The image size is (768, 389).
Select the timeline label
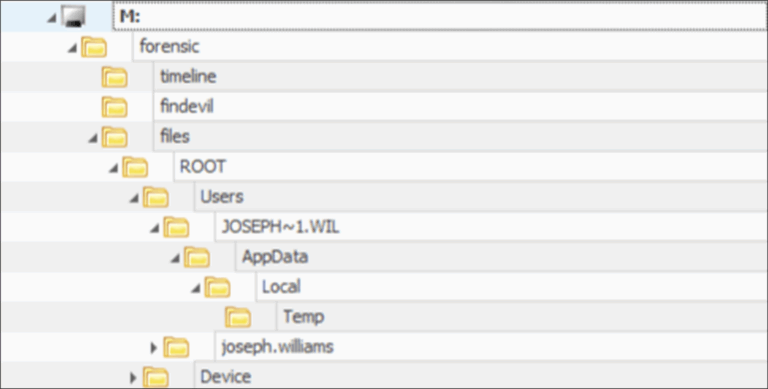click(x=188, y=77)
